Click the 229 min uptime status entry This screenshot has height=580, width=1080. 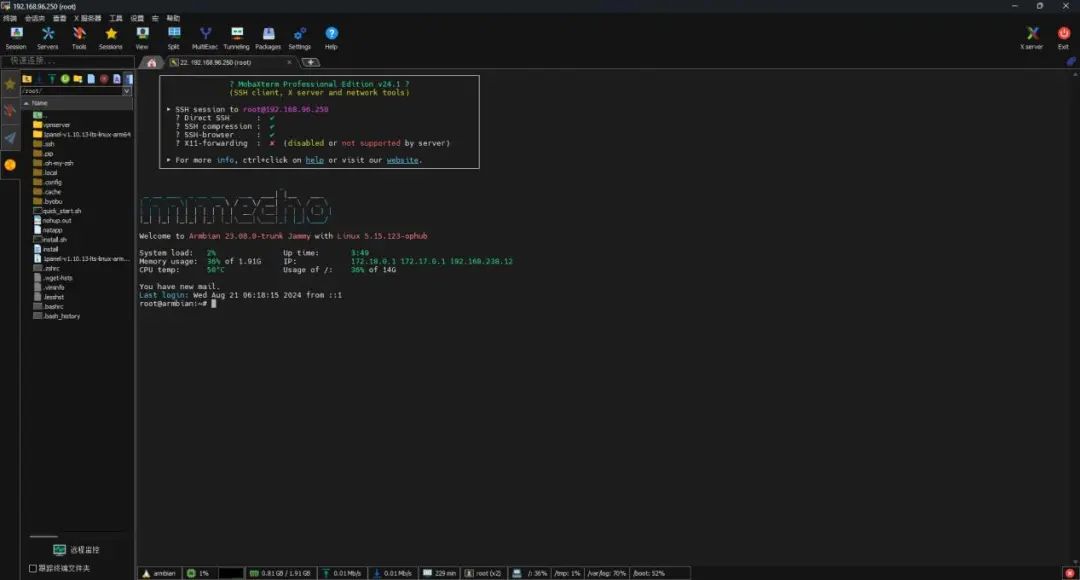pyautogui.click(x=439, y=573)
